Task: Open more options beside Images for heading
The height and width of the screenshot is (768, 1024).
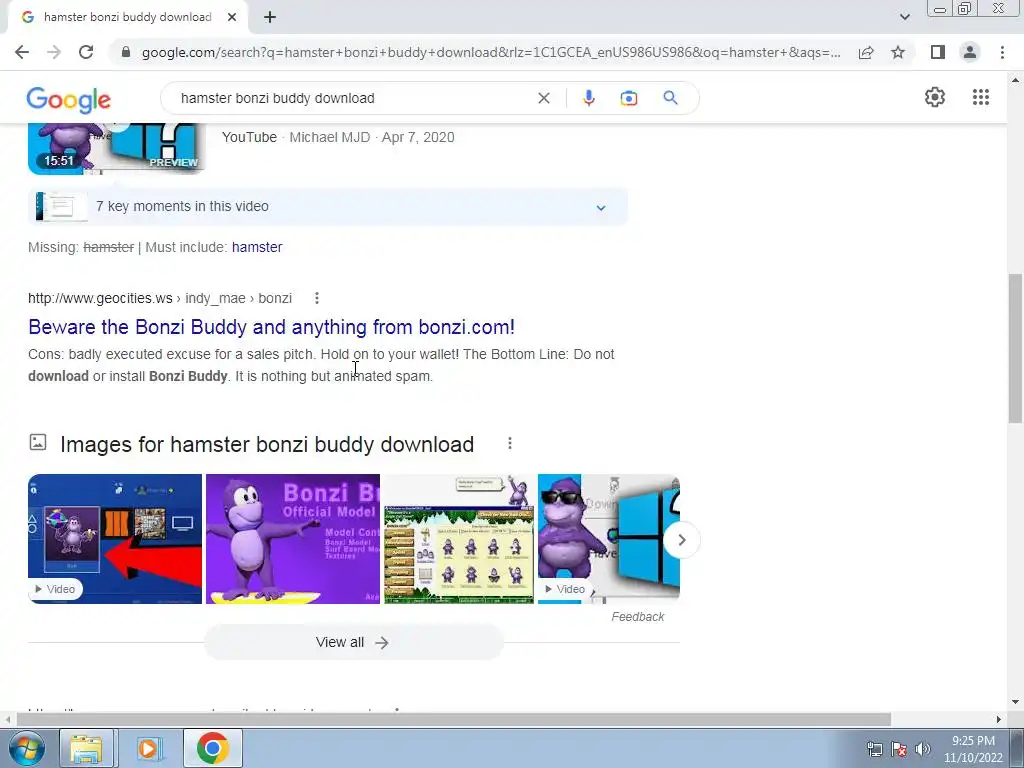Action: point(510,443)
